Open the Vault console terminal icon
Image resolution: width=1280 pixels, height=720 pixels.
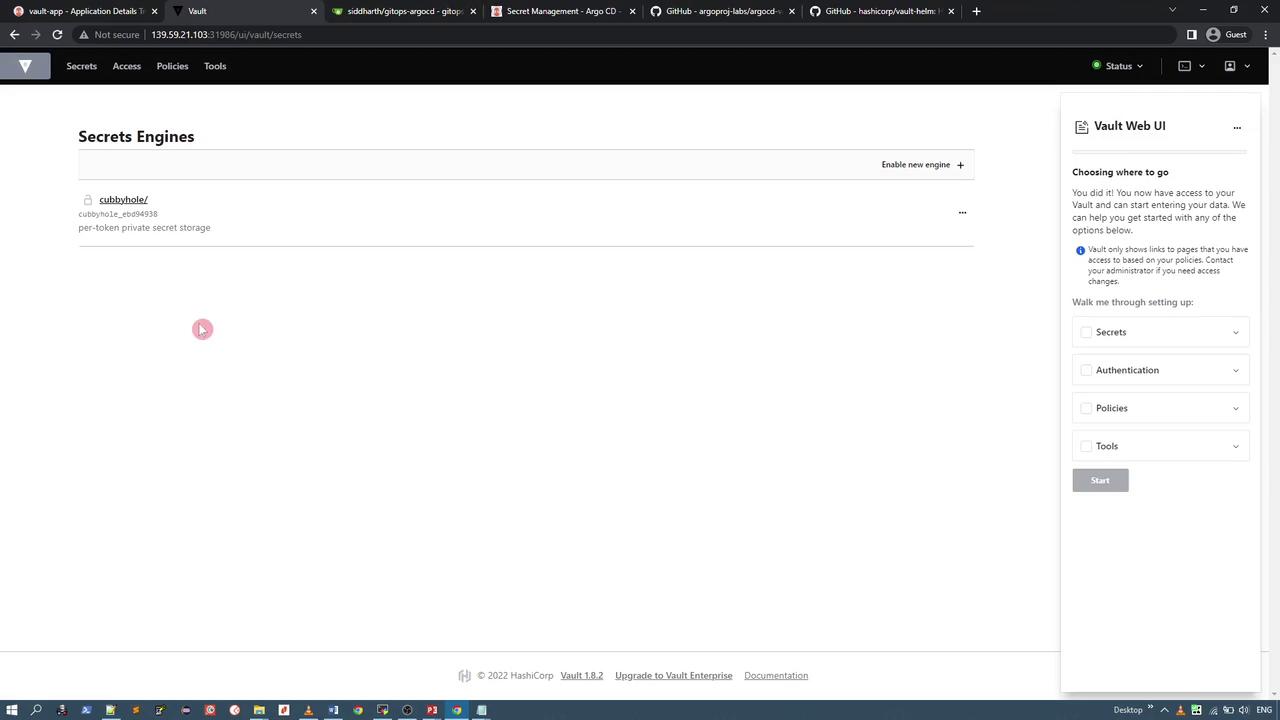coord(1184,66)
